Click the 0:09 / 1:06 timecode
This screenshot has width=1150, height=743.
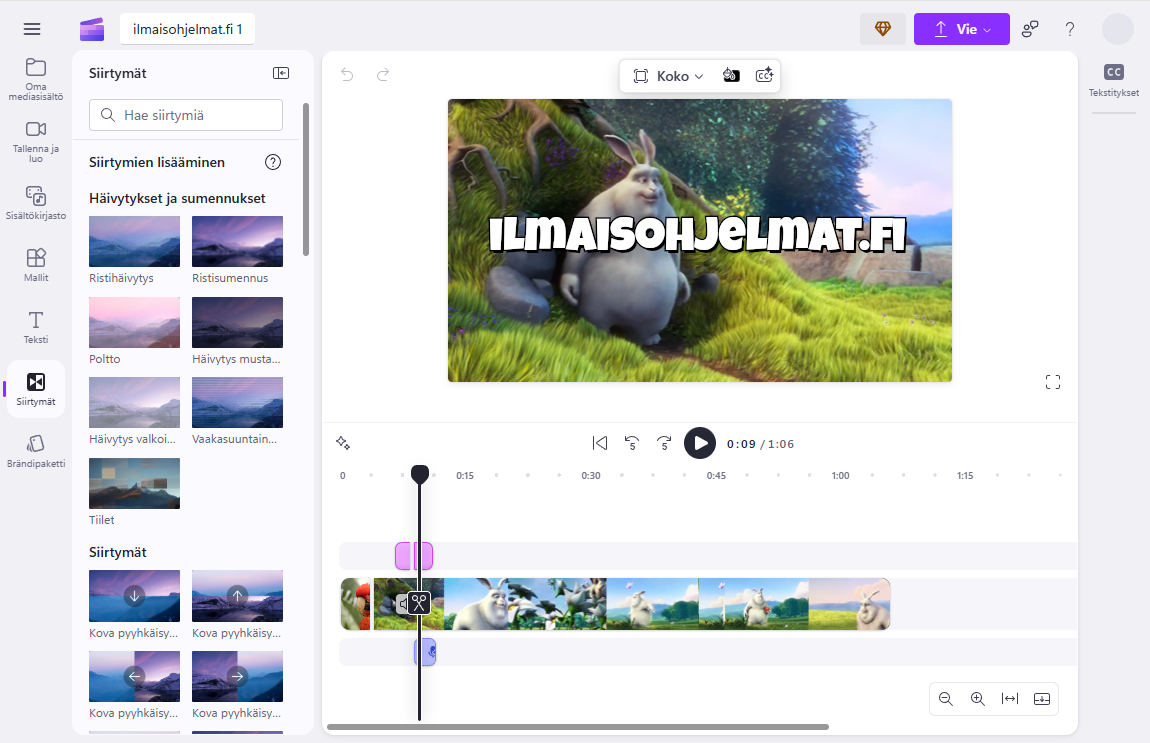tap(760, 444)
